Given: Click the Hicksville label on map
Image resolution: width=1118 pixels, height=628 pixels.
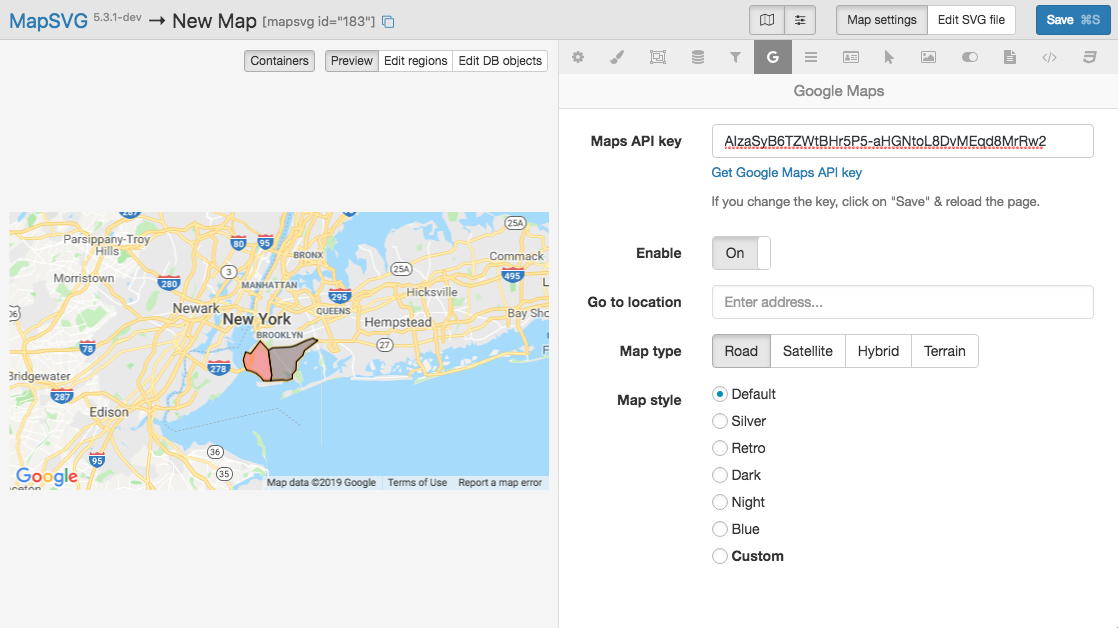Looking at the screenshot, I should click(x=432, y=292).
